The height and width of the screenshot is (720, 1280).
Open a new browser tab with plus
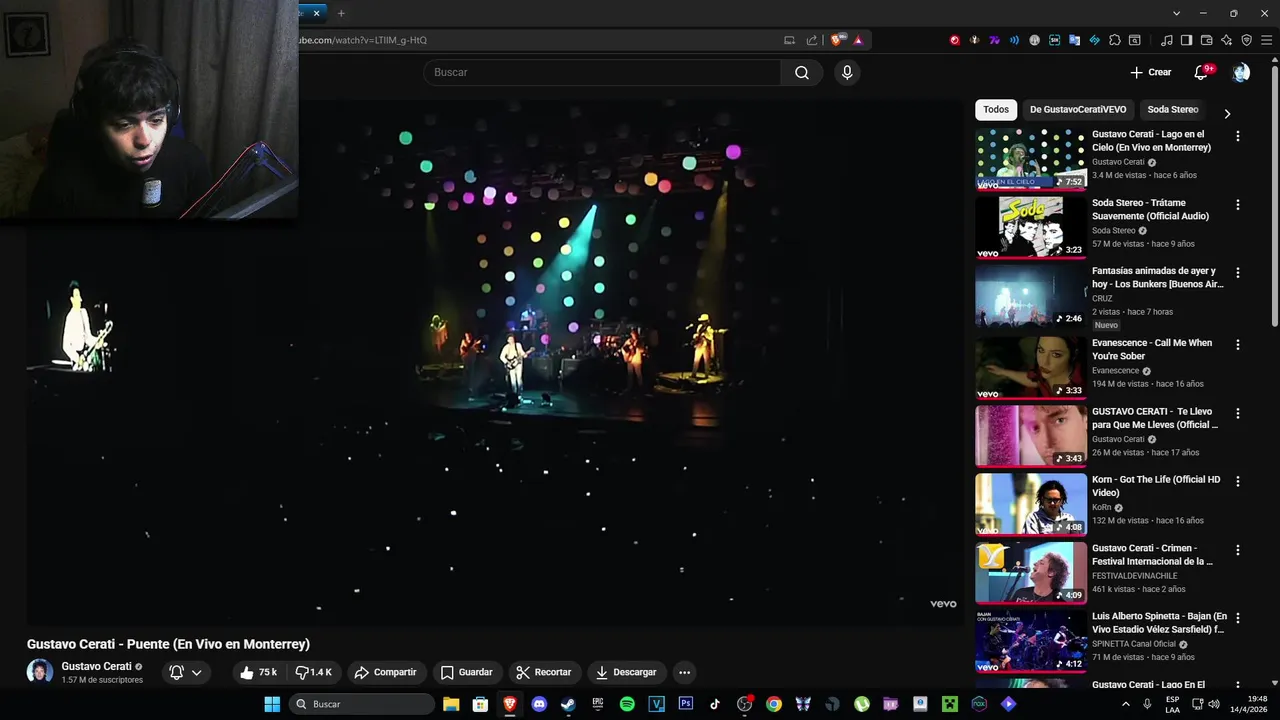(x=341, y=13)
